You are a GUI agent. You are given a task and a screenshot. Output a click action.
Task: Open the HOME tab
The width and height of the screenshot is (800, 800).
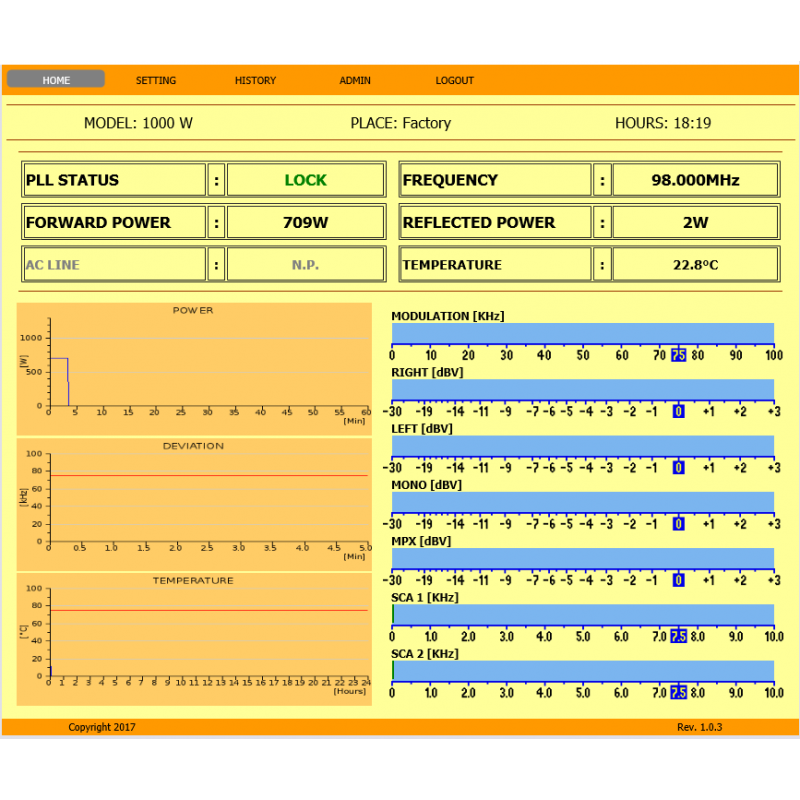point(56,80)
